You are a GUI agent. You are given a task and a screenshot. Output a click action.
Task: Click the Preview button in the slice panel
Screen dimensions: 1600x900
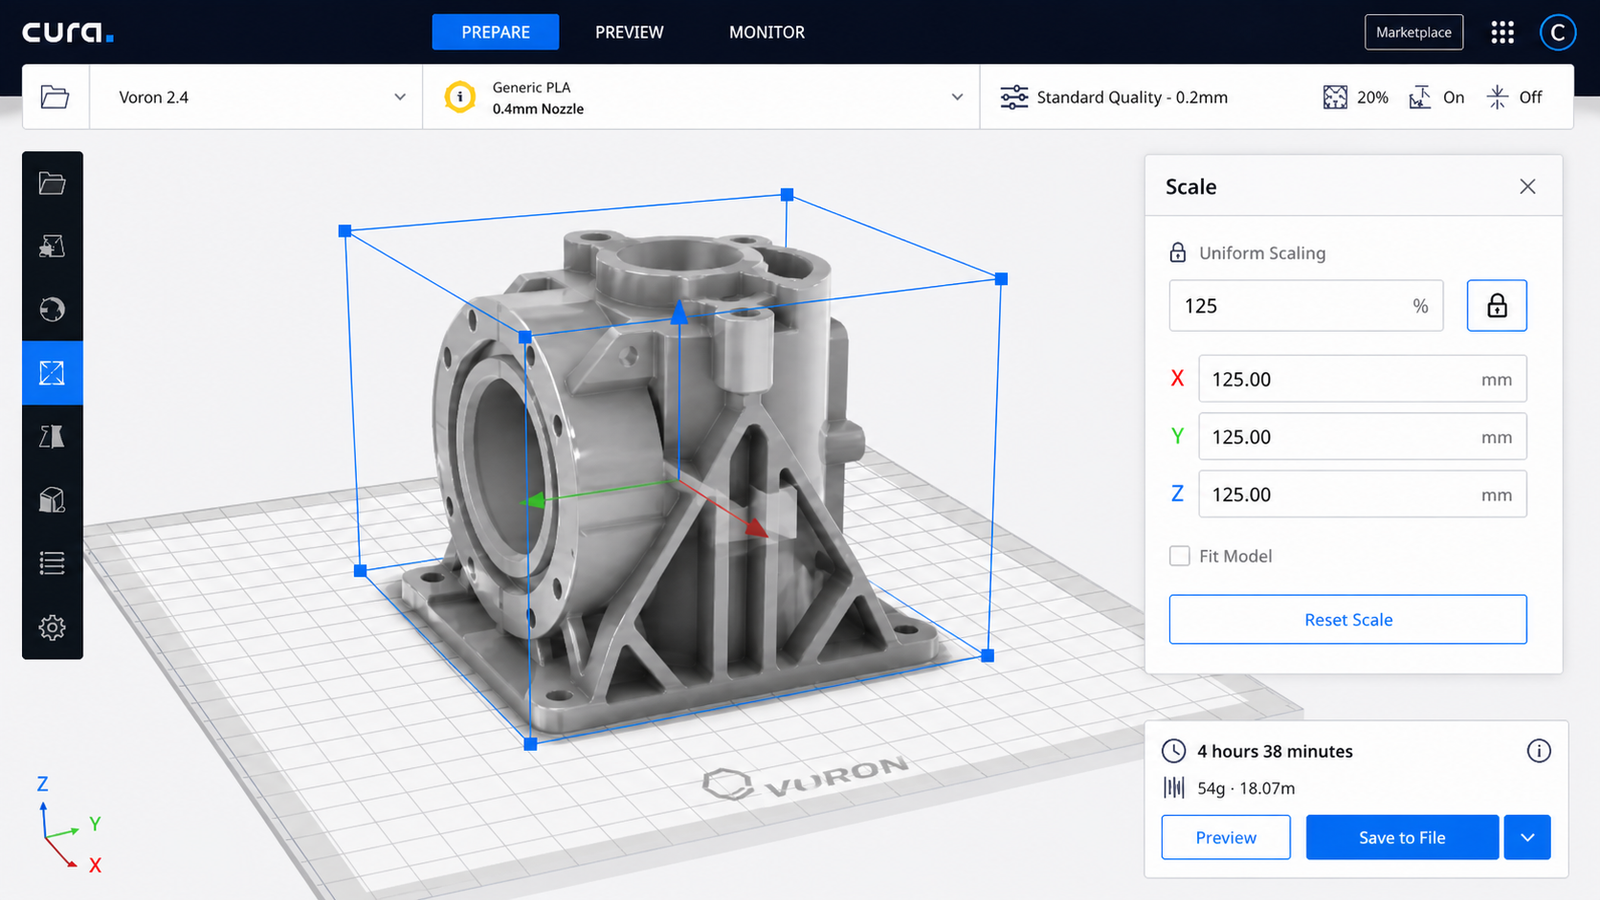[1226, 838]
